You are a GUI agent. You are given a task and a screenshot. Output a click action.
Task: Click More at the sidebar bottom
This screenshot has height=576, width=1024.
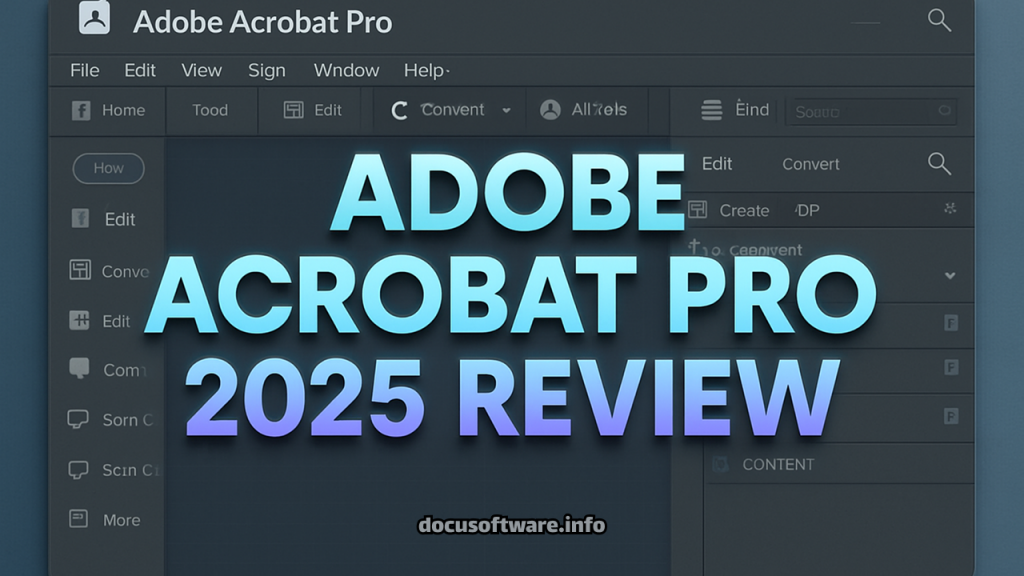click(x=121, y=520)
